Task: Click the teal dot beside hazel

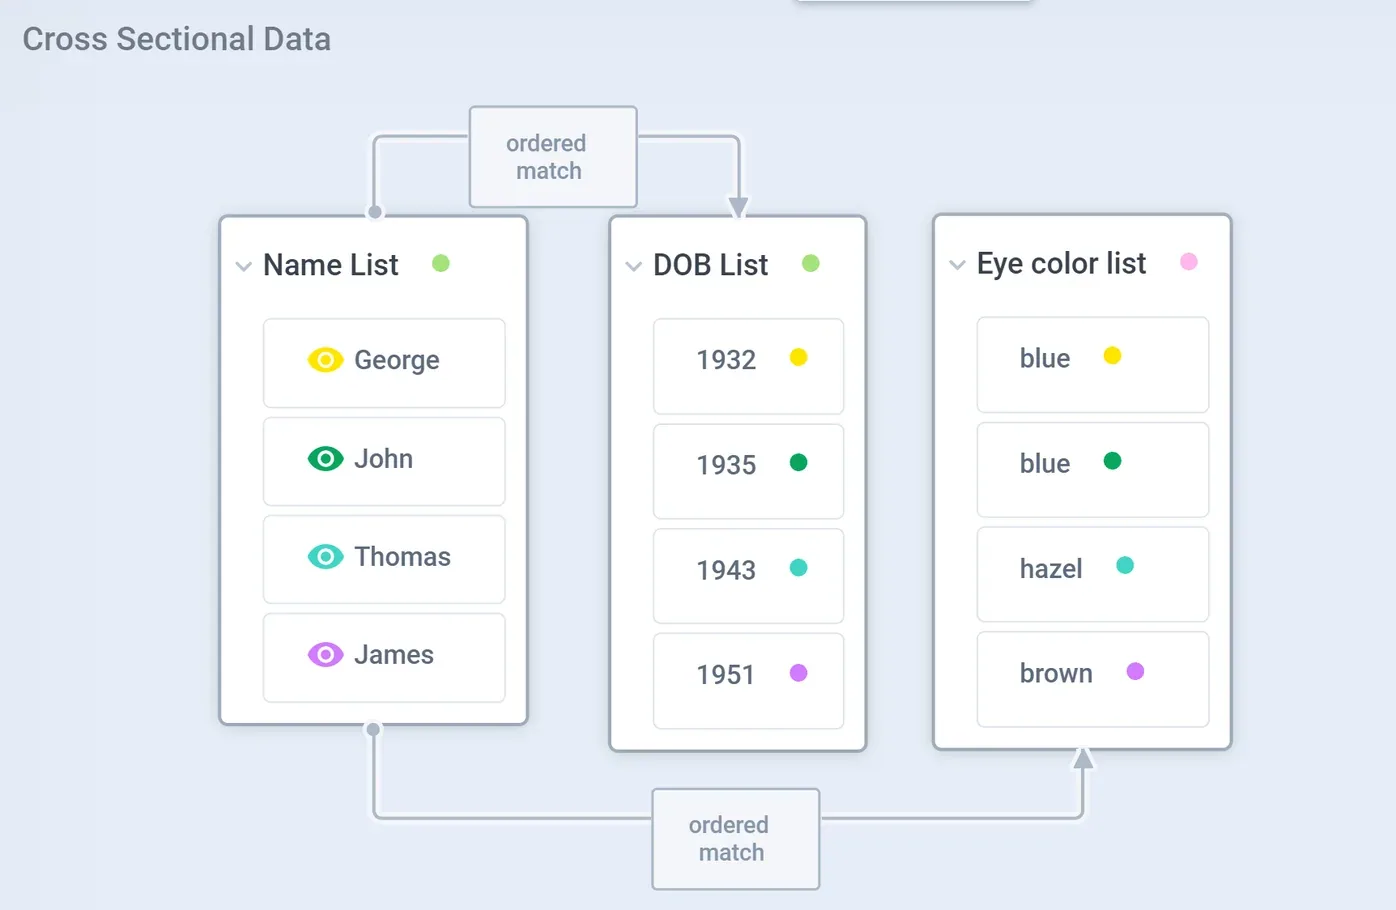Action: [1125, 565]
